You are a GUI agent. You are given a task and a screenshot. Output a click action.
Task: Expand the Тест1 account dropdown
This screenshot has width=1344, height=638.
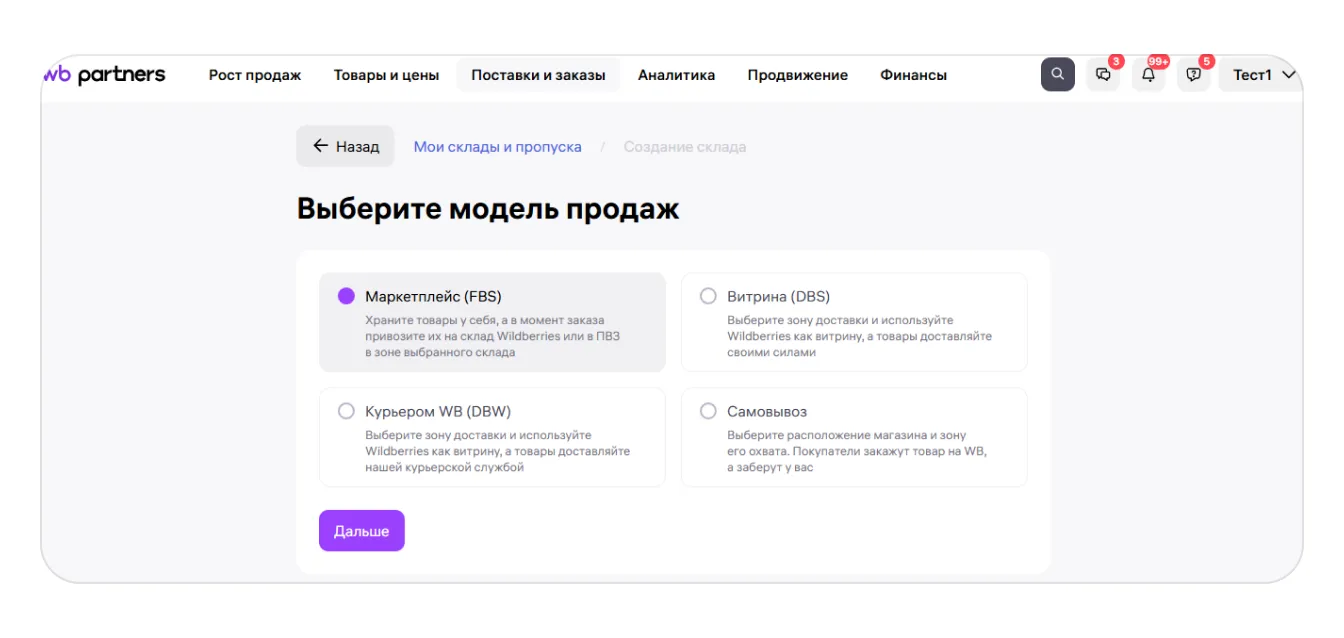click(x=1263, y=75)
